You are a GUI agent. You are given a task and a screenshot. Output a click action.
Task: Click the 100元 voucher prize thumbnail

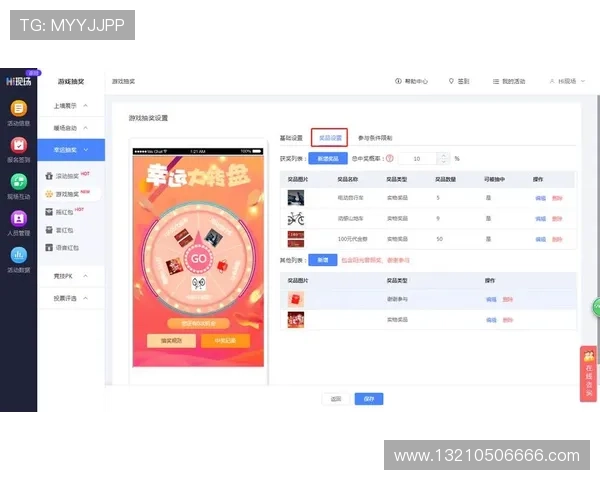(296, 239)
